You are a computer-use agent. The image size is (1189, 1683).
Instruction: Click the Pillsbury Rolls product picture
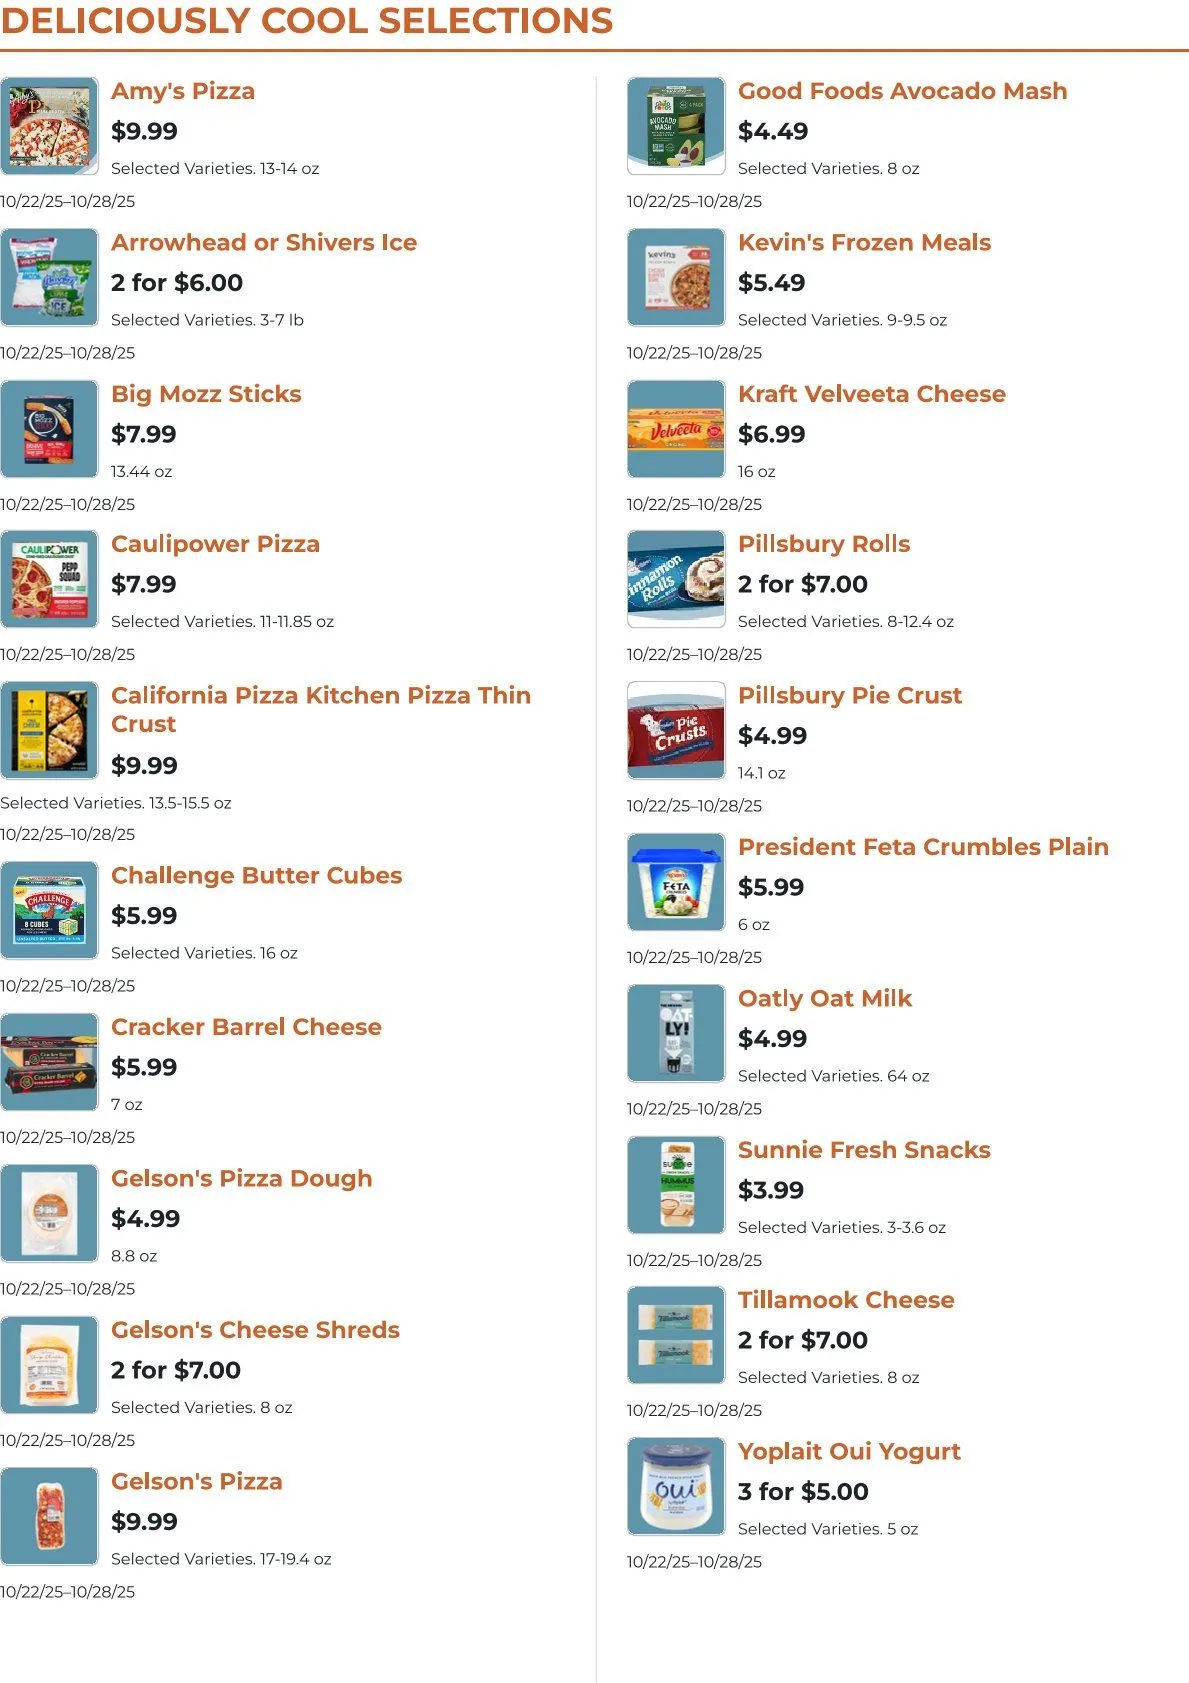(676, 579)
